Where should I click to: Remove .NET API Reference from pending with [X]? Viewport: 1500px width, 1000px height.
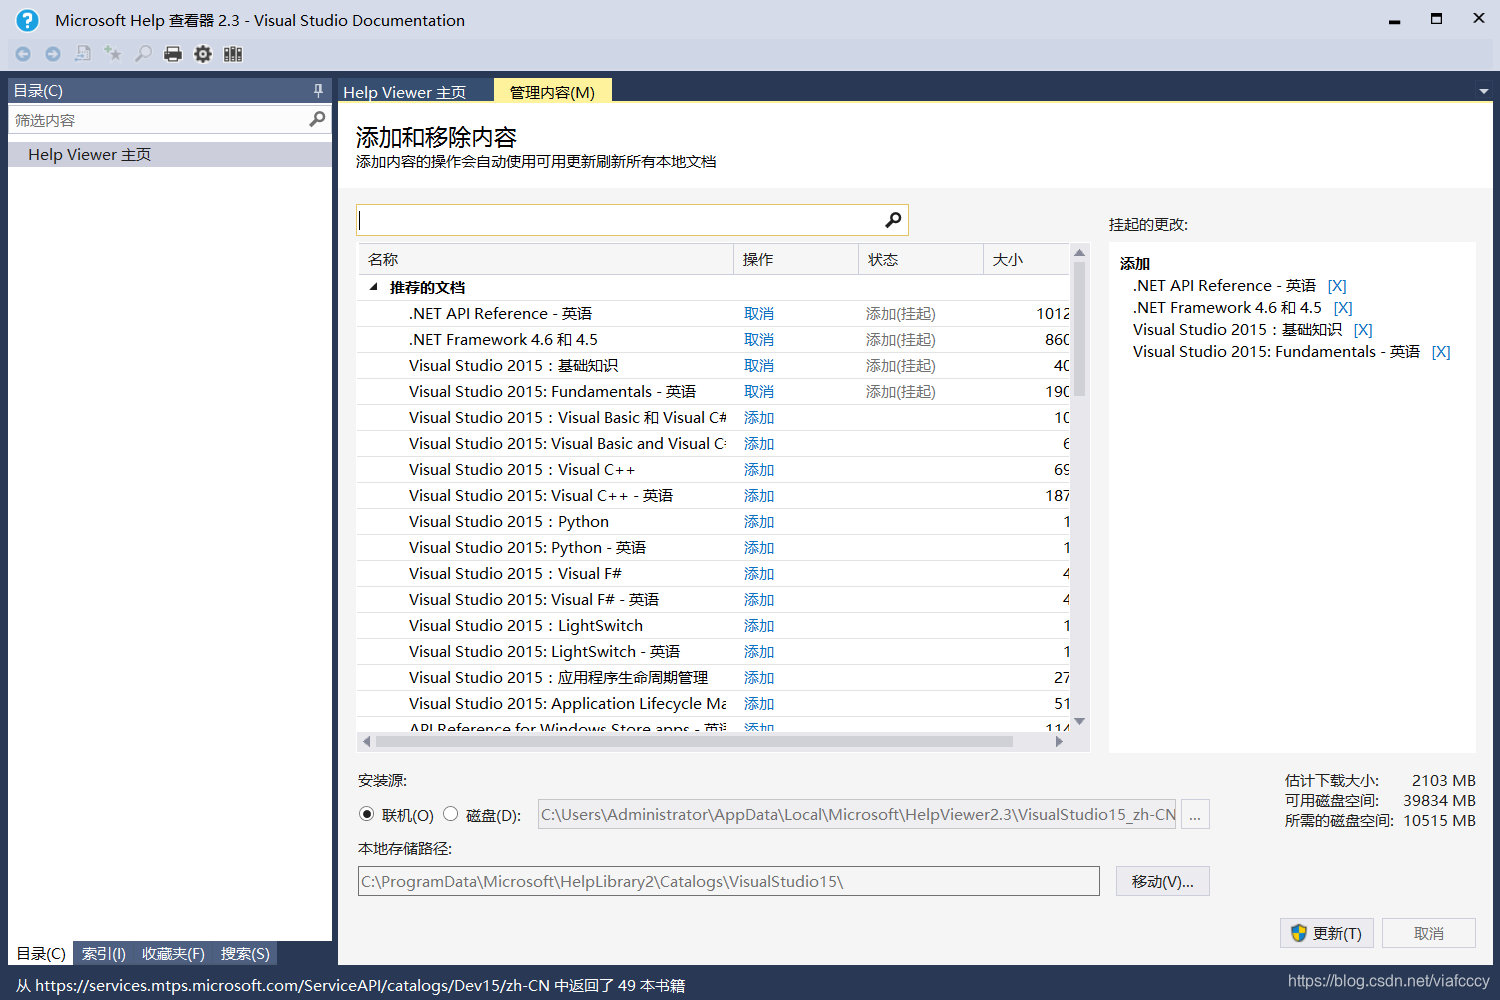[x=1337, y=286]
